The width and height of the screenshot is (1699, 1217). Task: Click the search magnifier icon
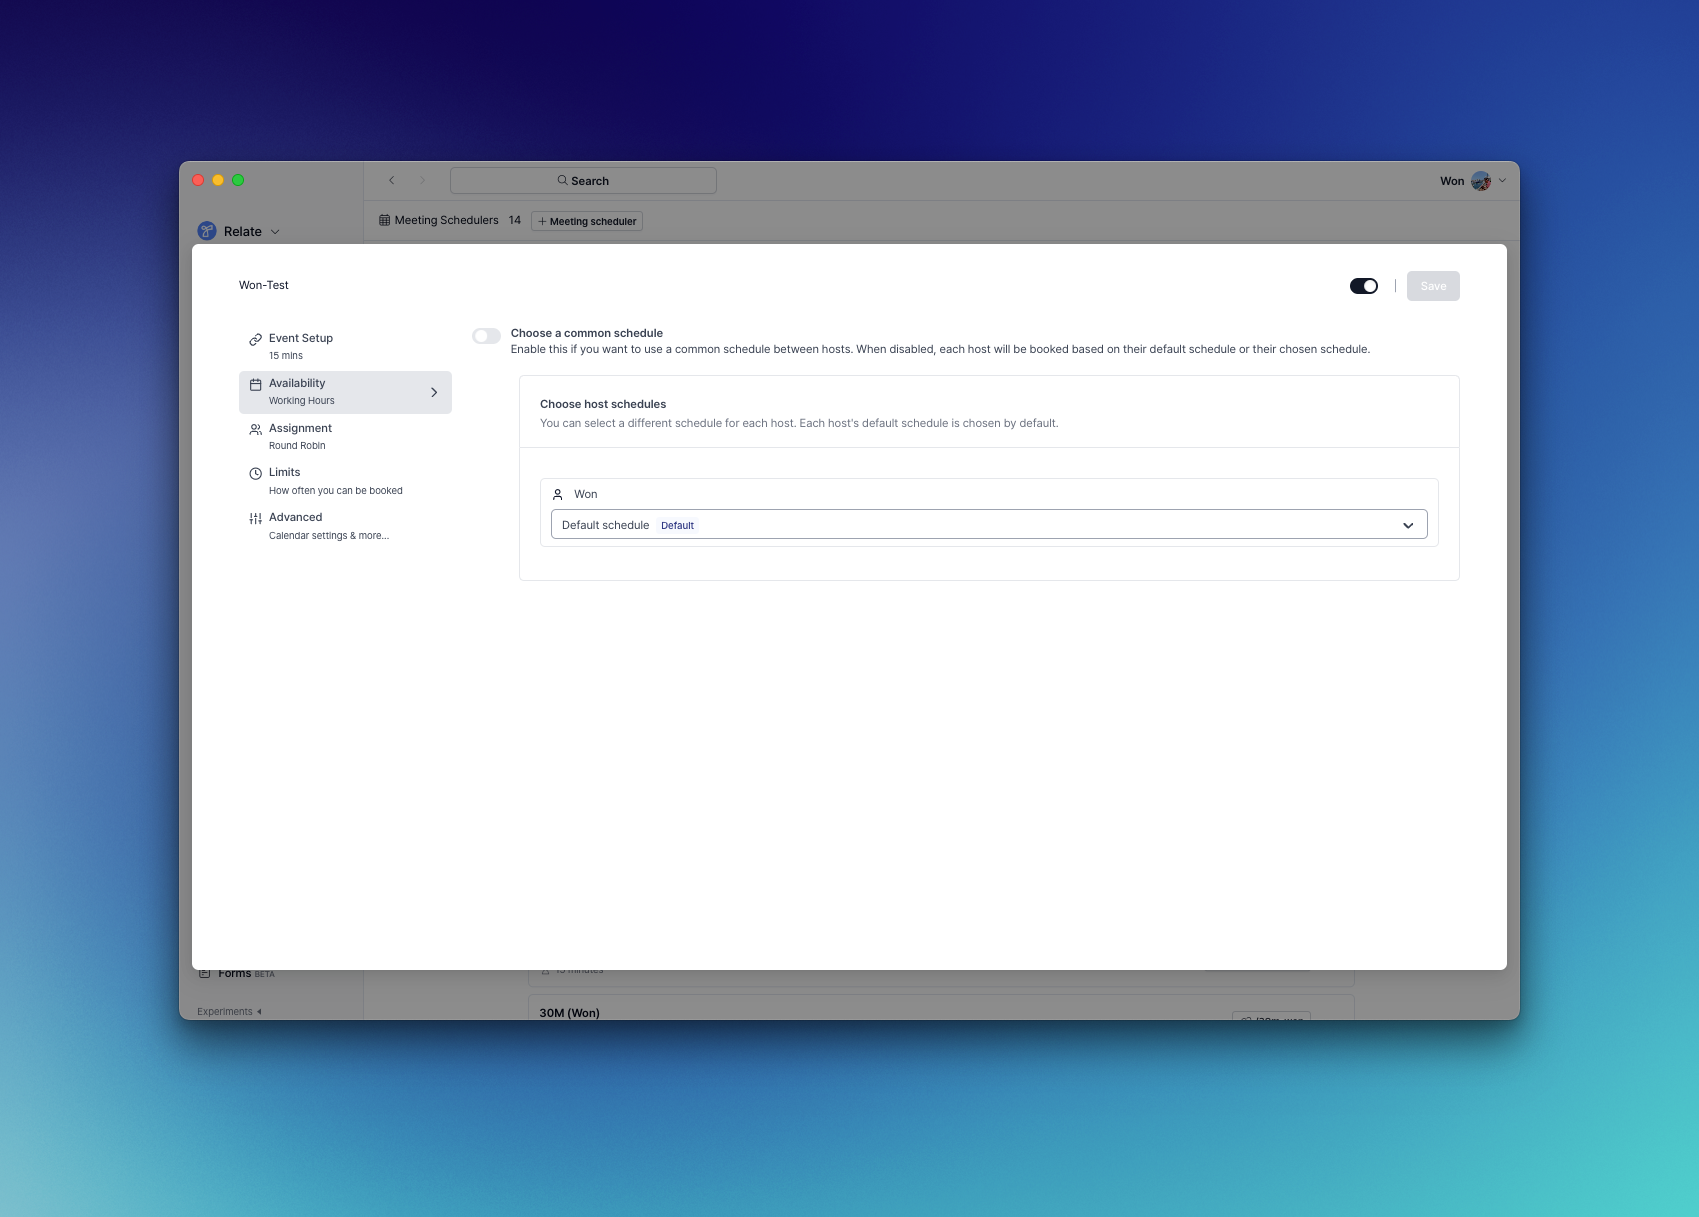coord(562,180)
